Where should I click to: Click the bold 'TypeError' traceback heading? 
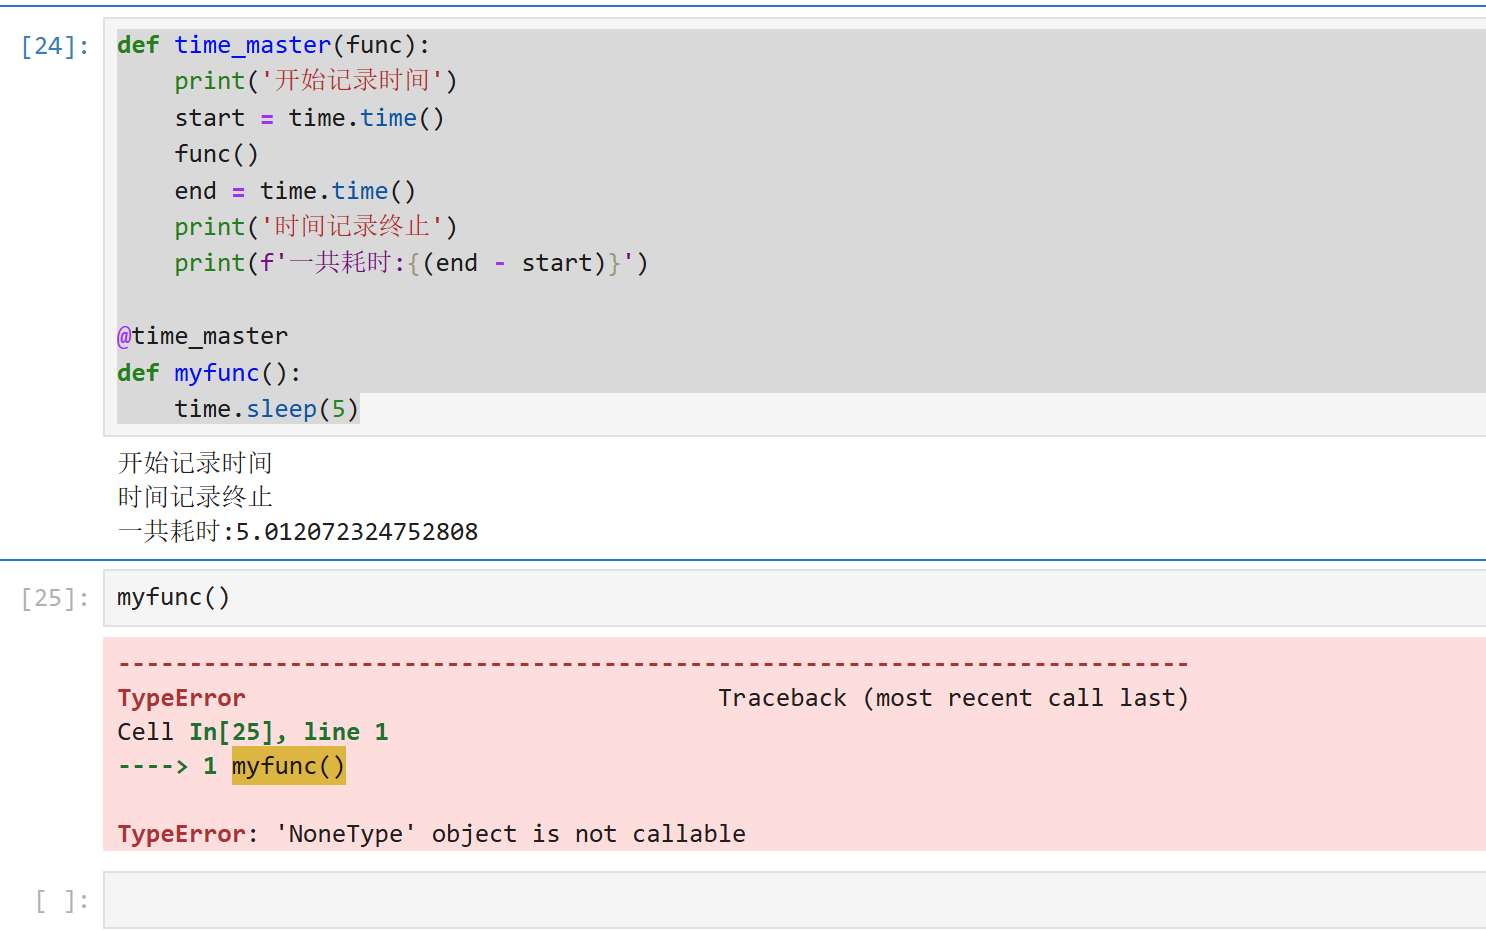181,698
